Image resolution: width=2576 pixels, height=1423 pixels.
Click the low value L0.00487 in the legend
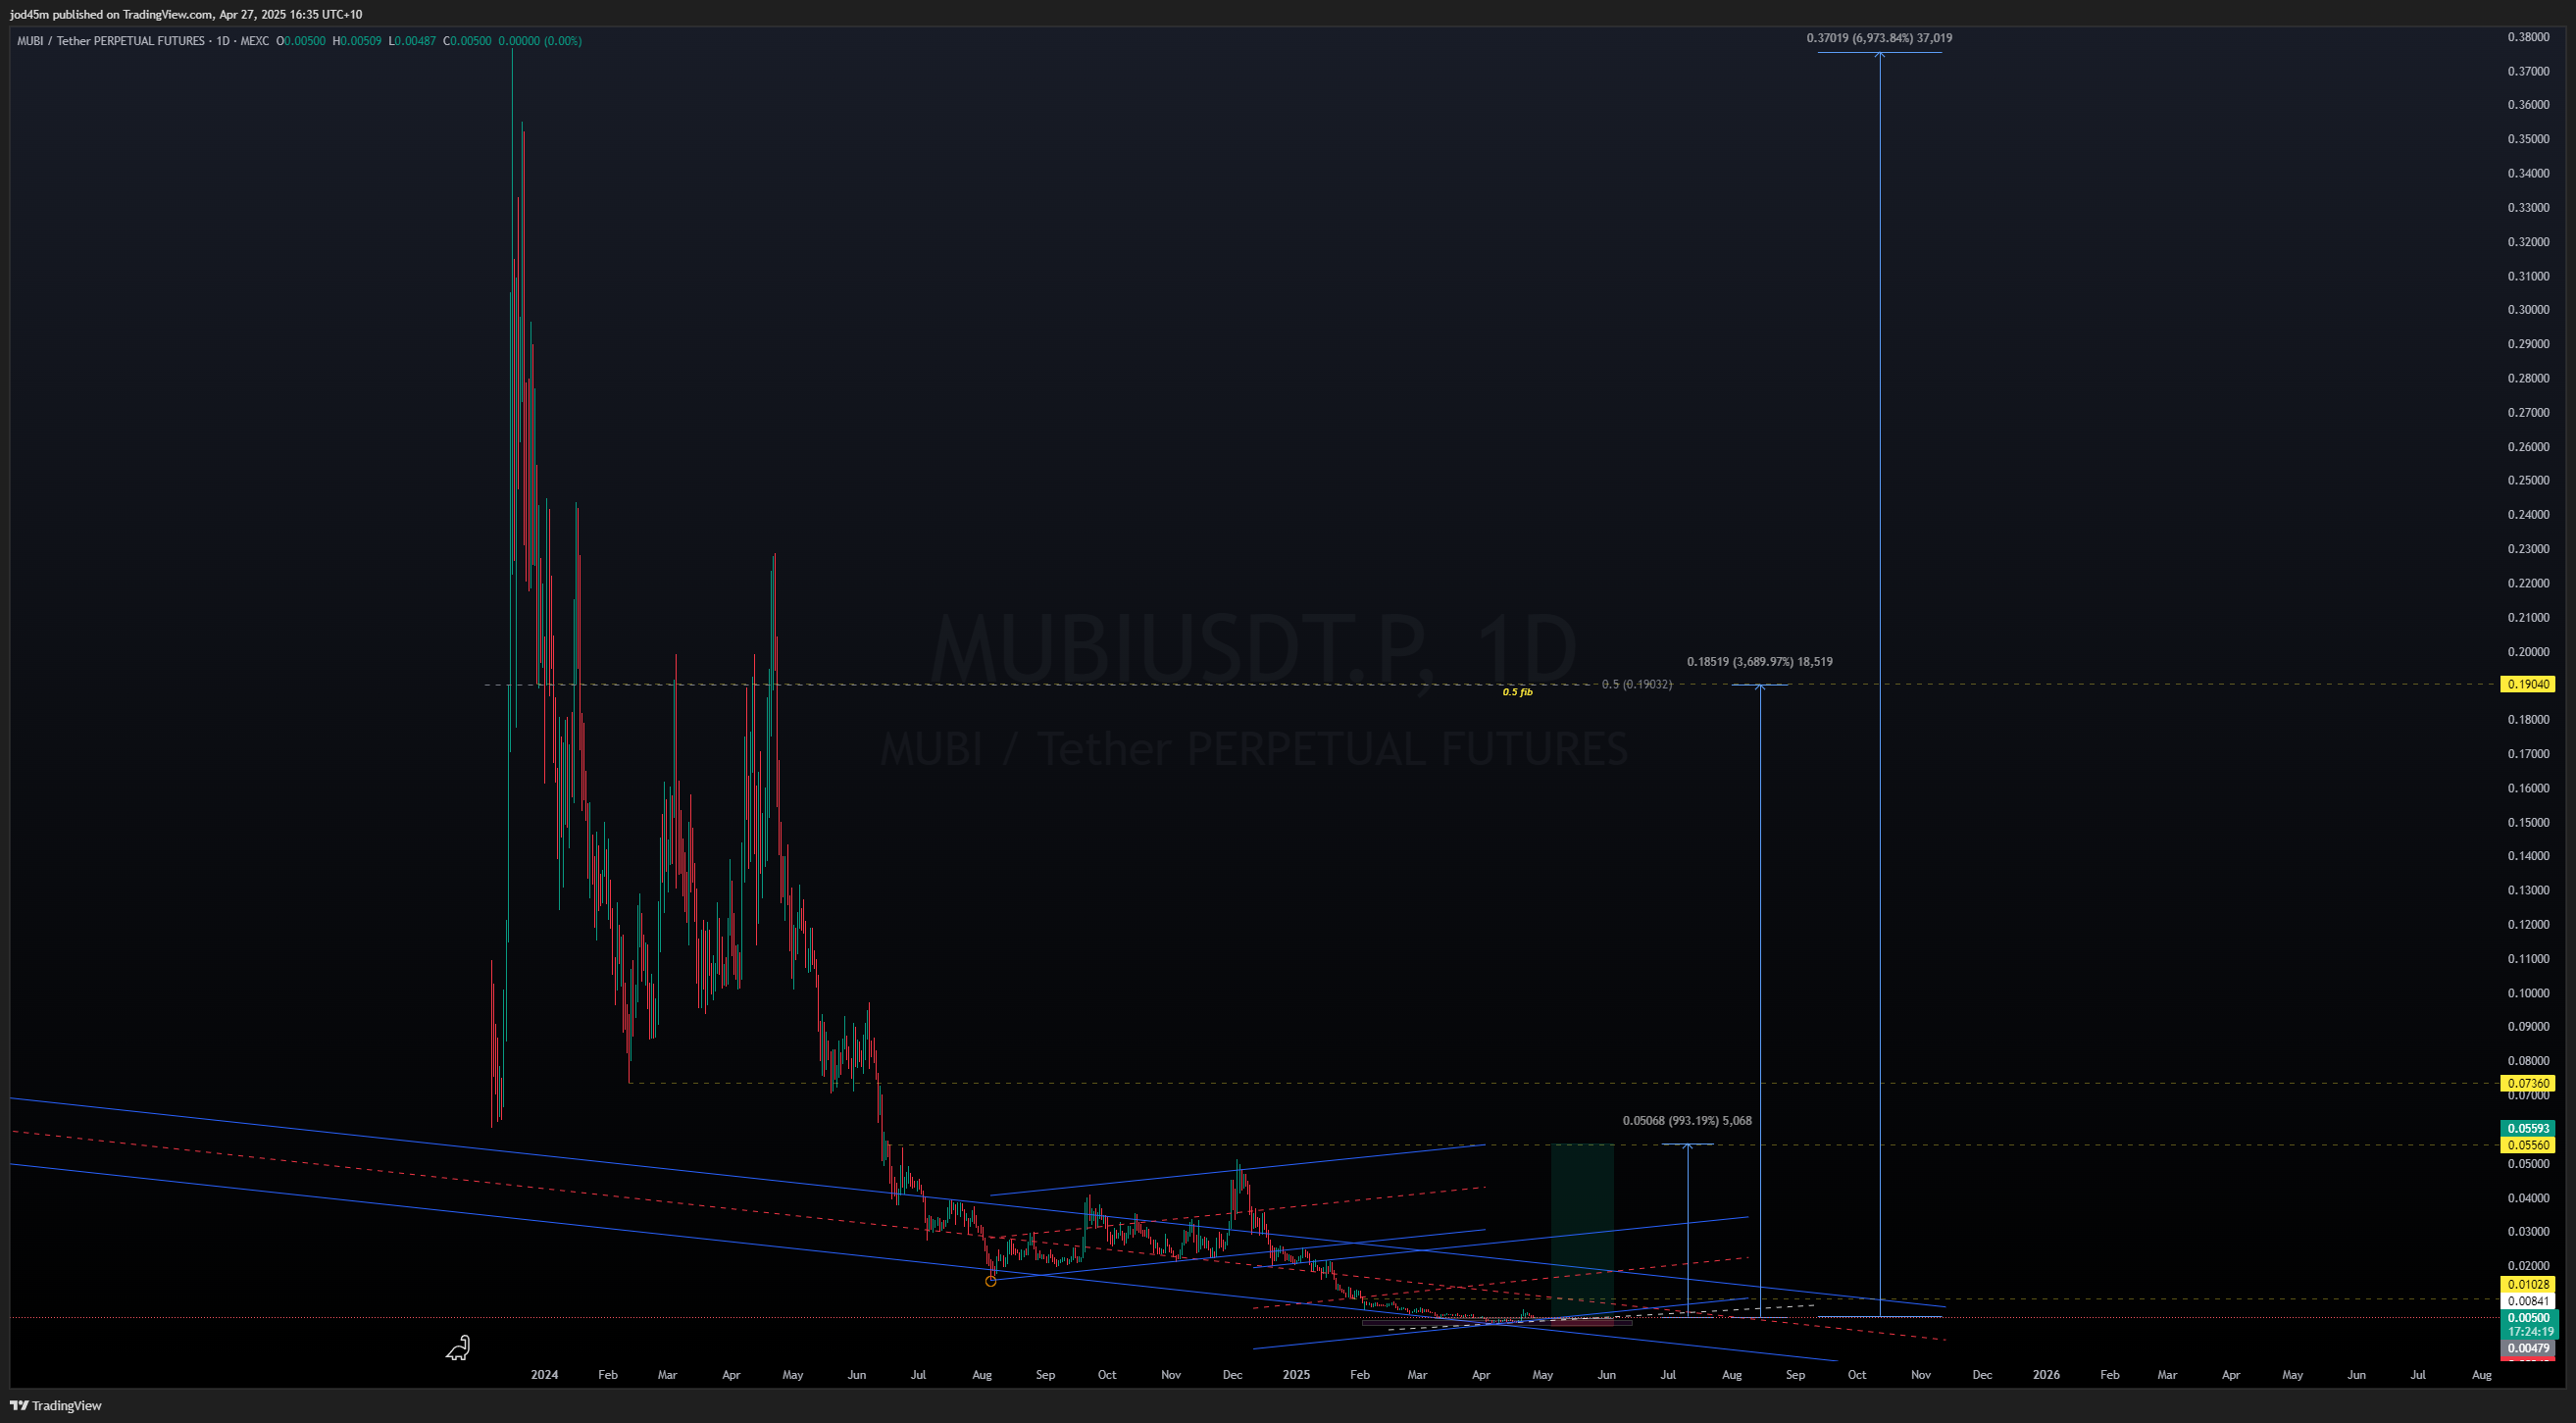click(x=412, y=41)
